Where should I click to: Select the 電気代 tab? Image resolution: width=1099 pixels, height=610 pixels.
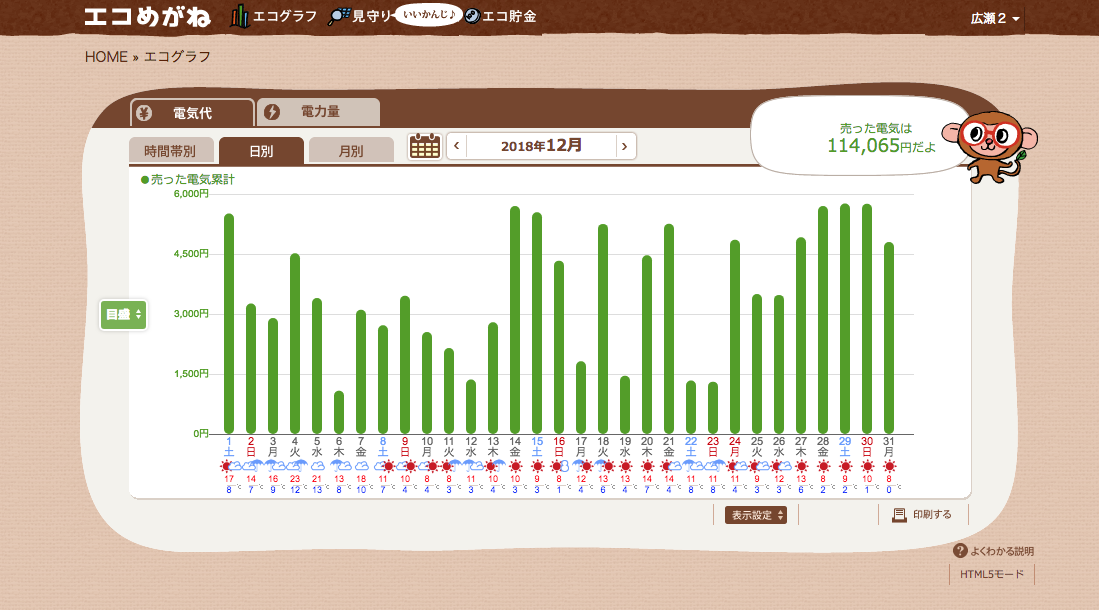pos(192,112)
